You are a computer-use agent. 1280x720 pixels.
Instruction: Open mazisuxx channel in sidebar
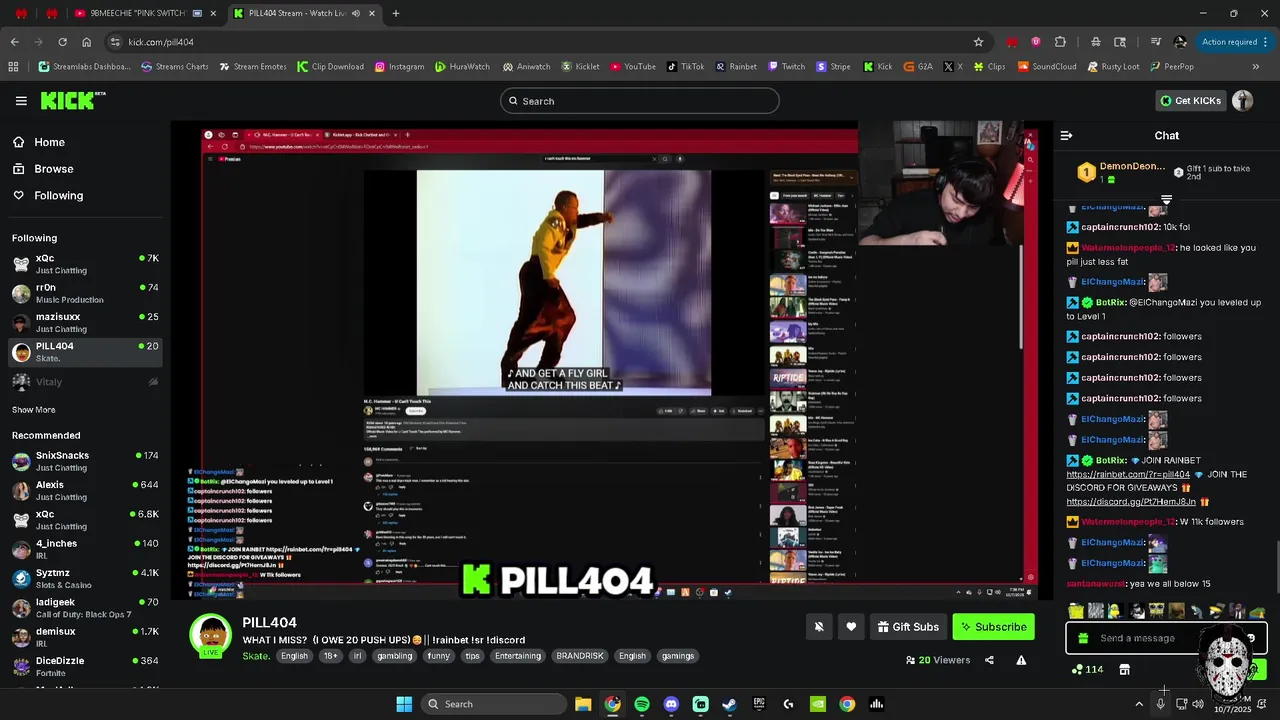(85, 322)
